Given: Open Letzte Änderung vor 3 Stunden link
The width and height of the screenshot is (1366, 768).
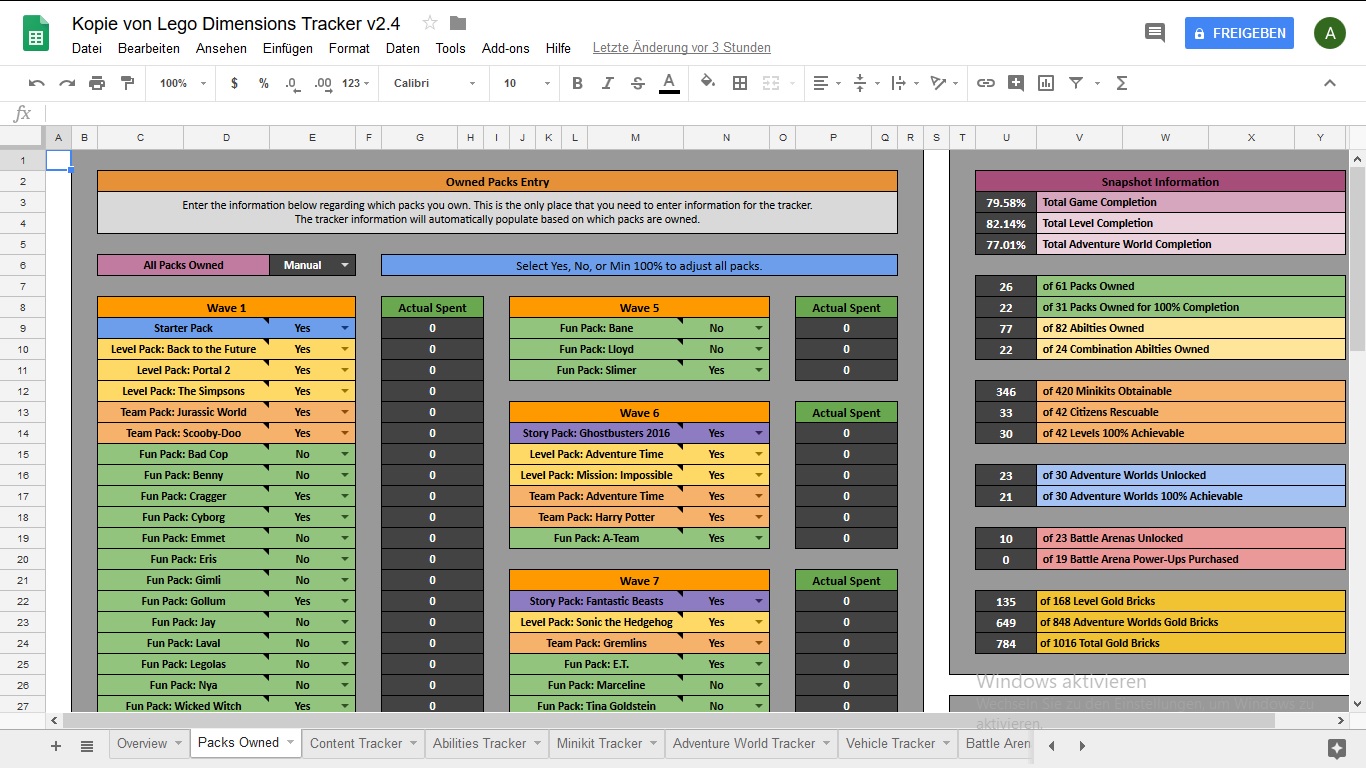Looking at the screenshot, I should tap(681, 48).
